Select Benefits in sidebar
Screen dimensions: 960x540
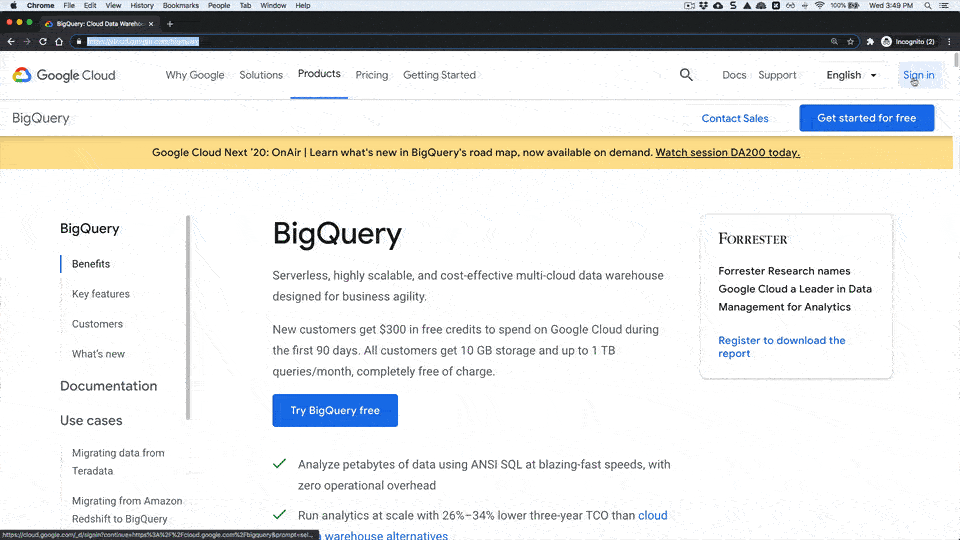(91, 264)
